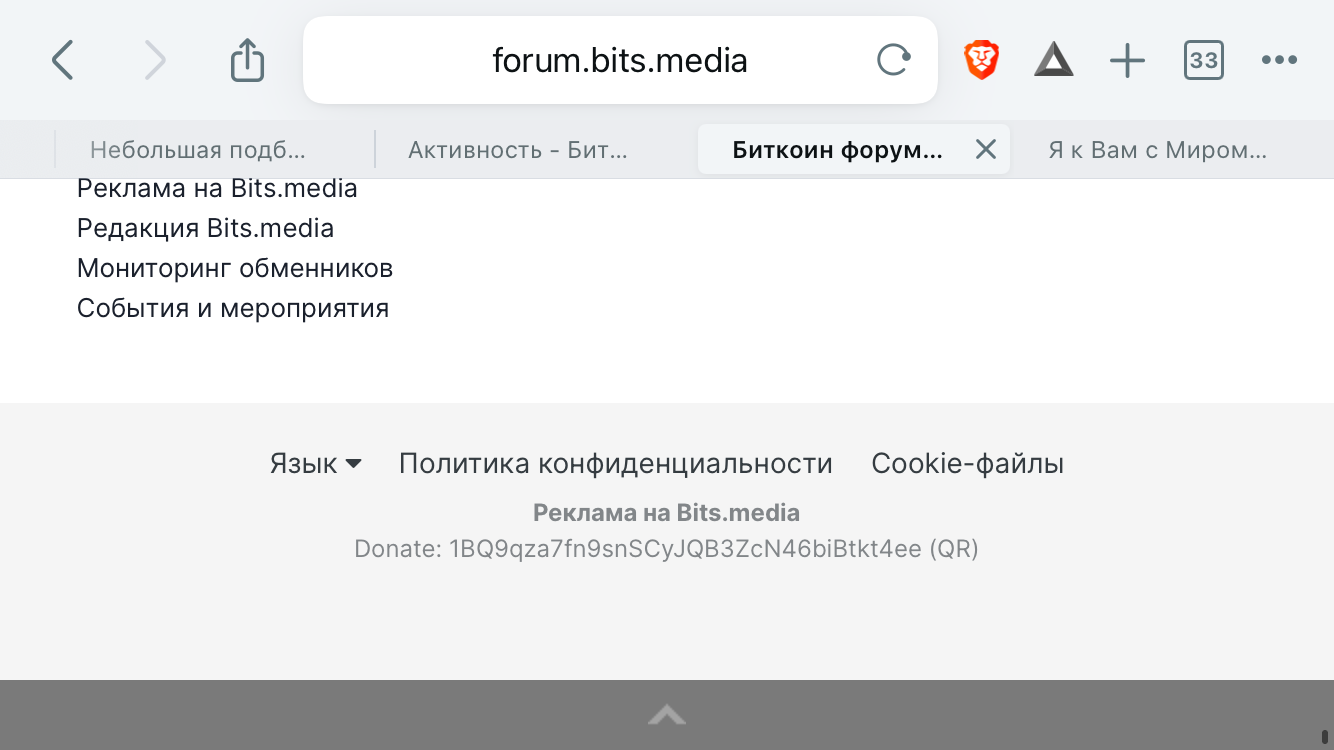Open a new tab with plus icon
Screen dimensions: 1334x750
[1127, 61]
